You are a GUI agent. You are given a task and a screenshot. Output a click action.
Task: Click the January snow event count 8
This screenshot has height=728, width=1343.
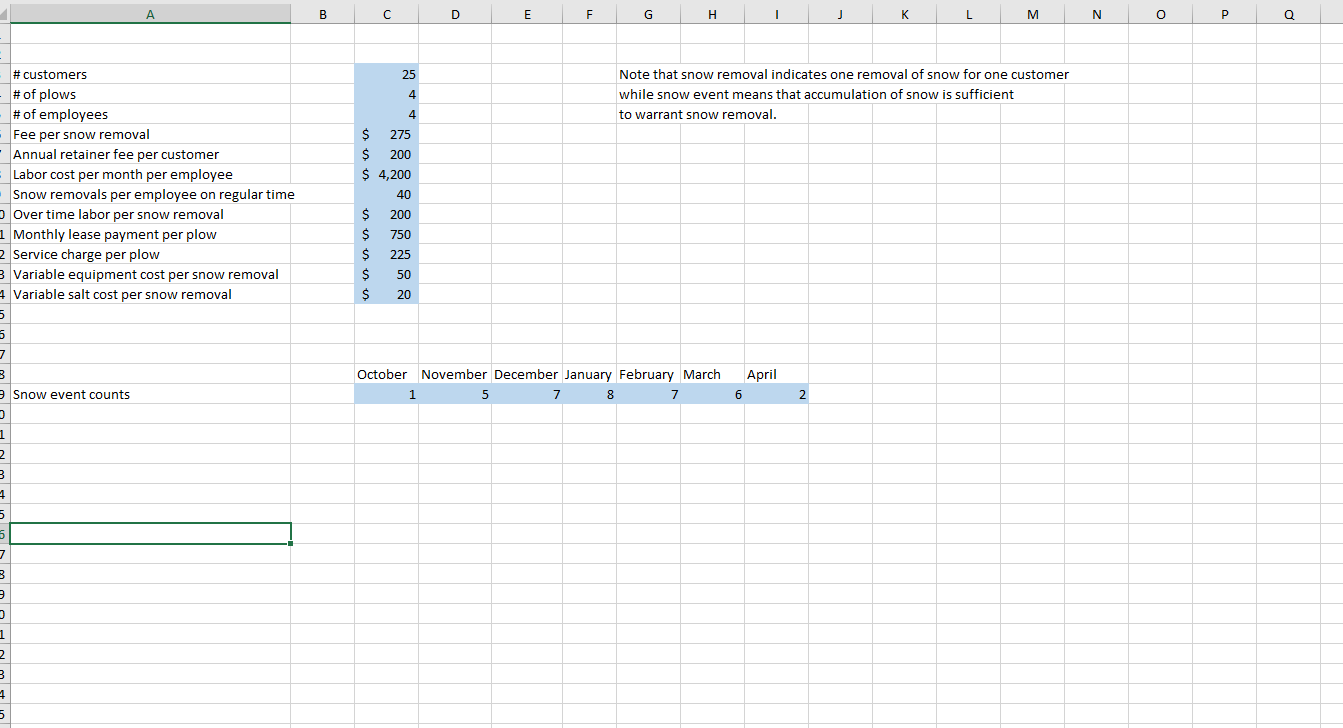589,394
